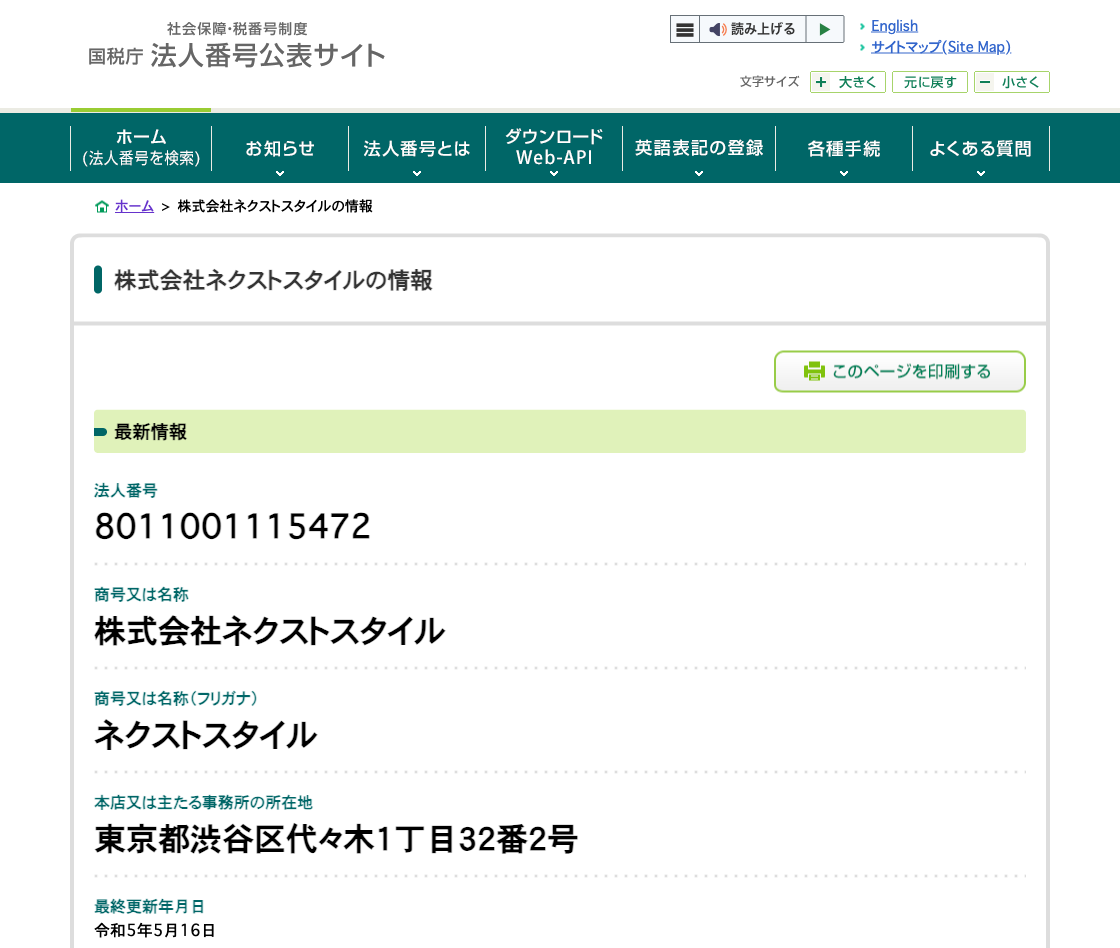Select address 東京都渋谷区代々木1丁目32番2号
The height and width of the screenshot is (948, 1120).
pyautogui.click(x=336, y=839)
